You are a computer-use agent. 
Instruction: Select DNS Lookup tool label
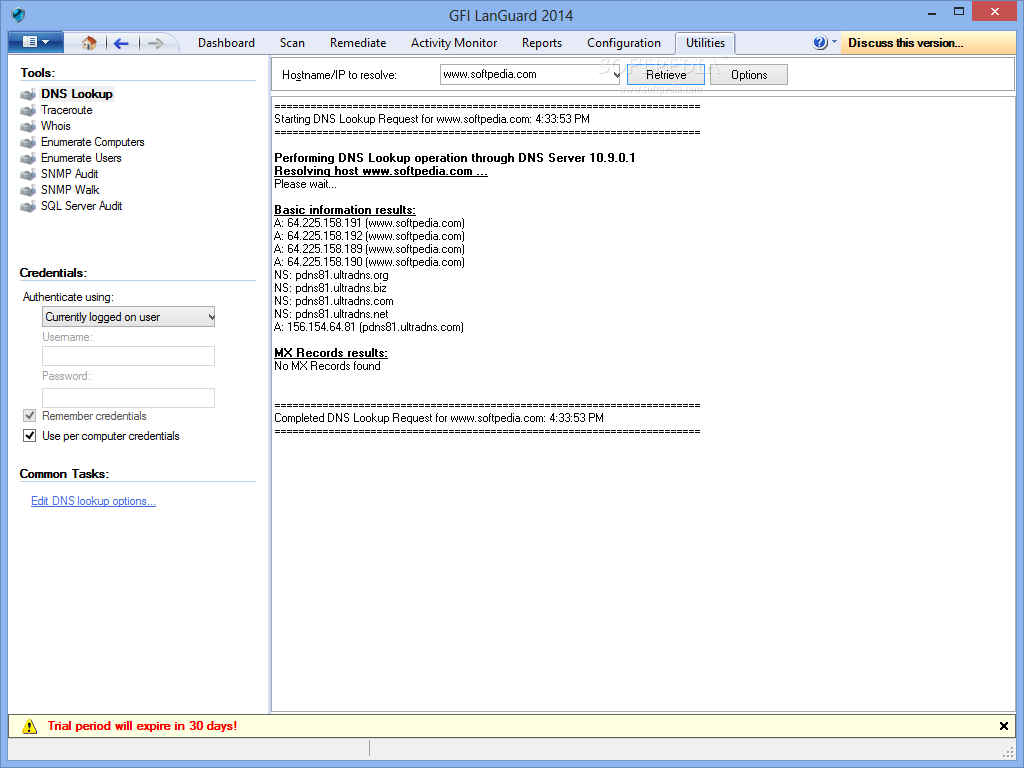point(77,94)
